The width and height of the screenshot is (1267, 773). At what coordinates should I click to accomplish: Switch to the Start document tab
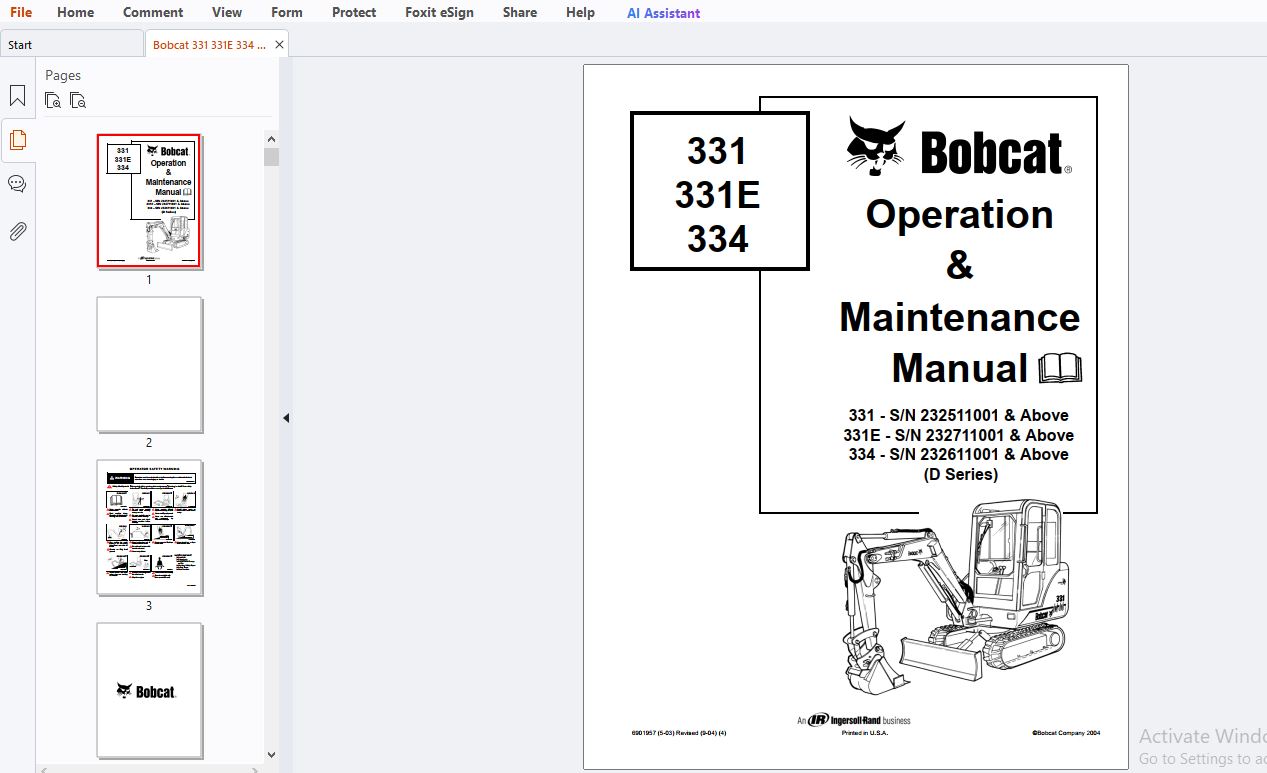72,44
